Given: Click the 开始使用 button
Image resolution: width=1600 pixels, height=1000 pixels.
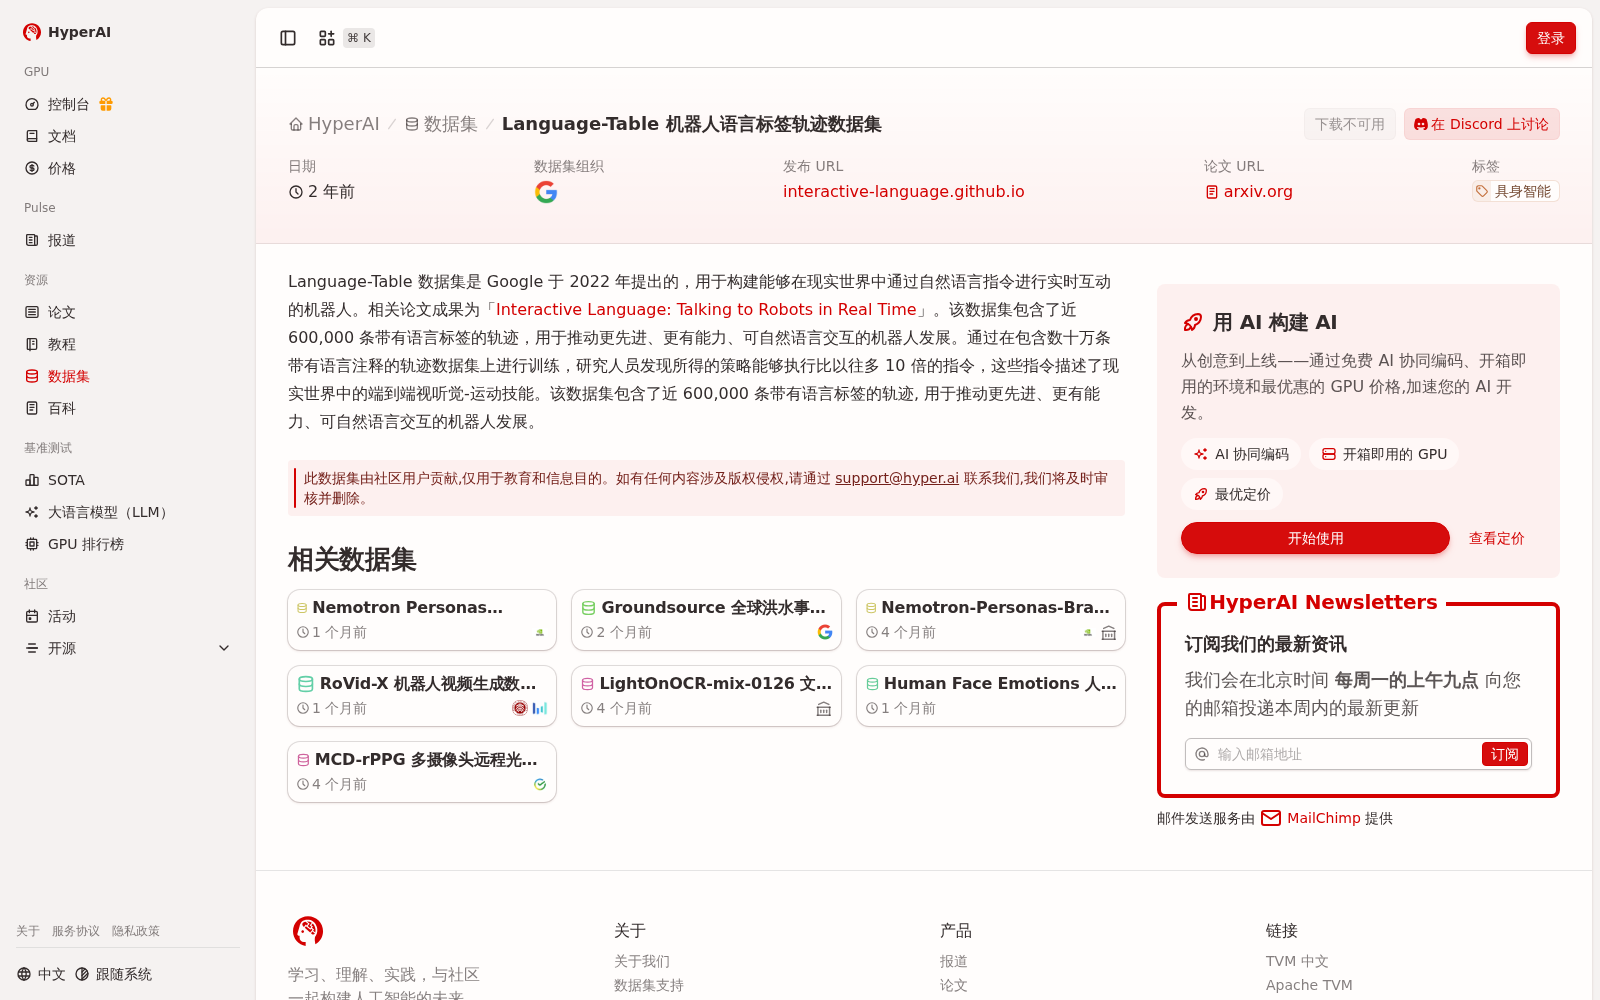Looking at the screenshot, I should (1315, 538).
